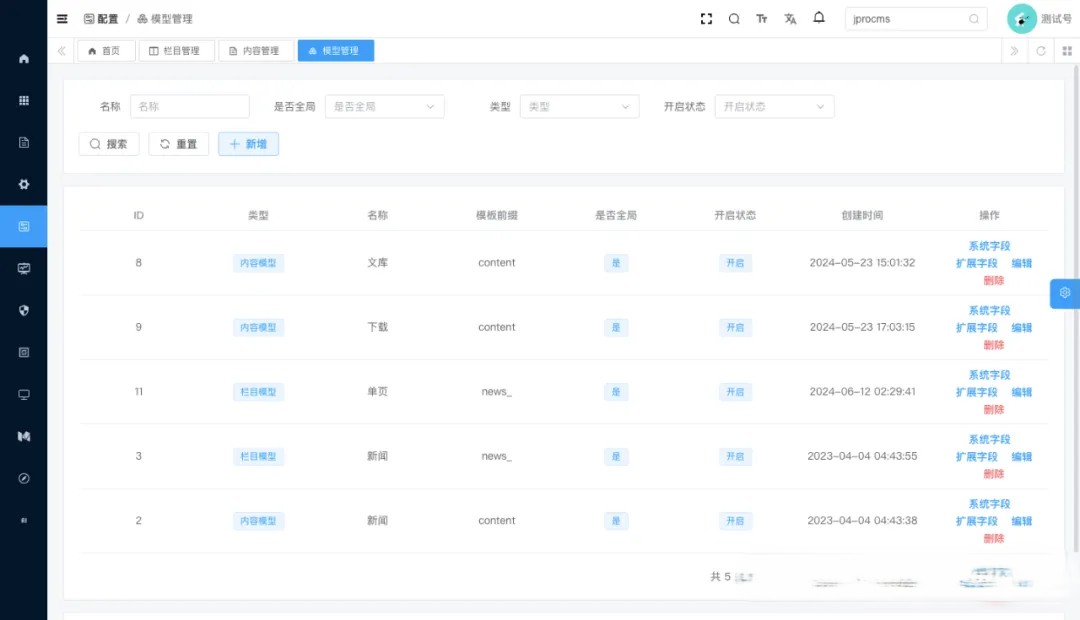The width and height of the screenshot is (1080, 620).
Task: Open the monitor chart icon in sidebar
Action: [x=24, y=269]
